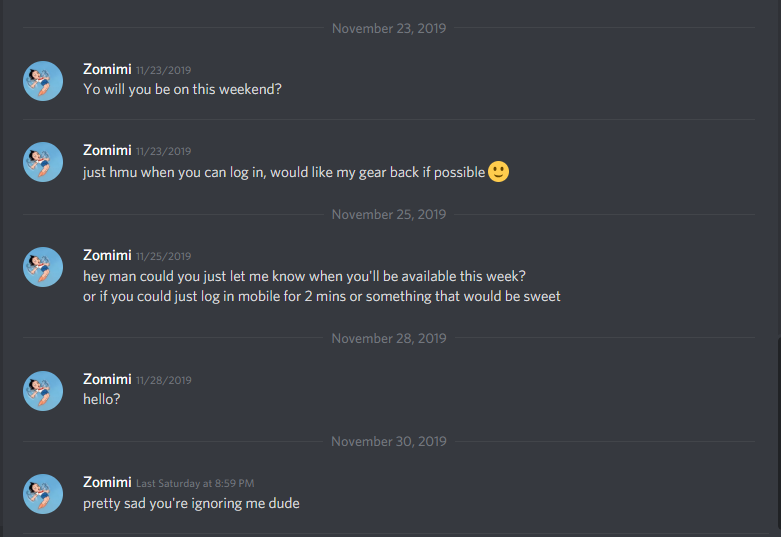This screenshot has height=537, width=781.
Task: Select Zomimi username on the 11/25/2019 message
Action: (107, 256)
